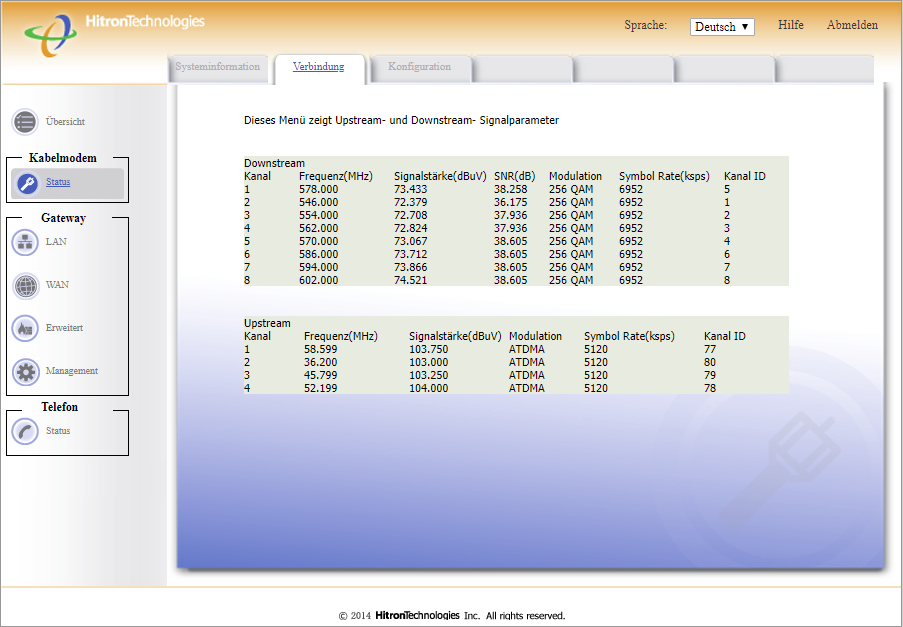Open the Erweitert text link
The width and height of the screenshot is (903, 627).
pos(64,328)
